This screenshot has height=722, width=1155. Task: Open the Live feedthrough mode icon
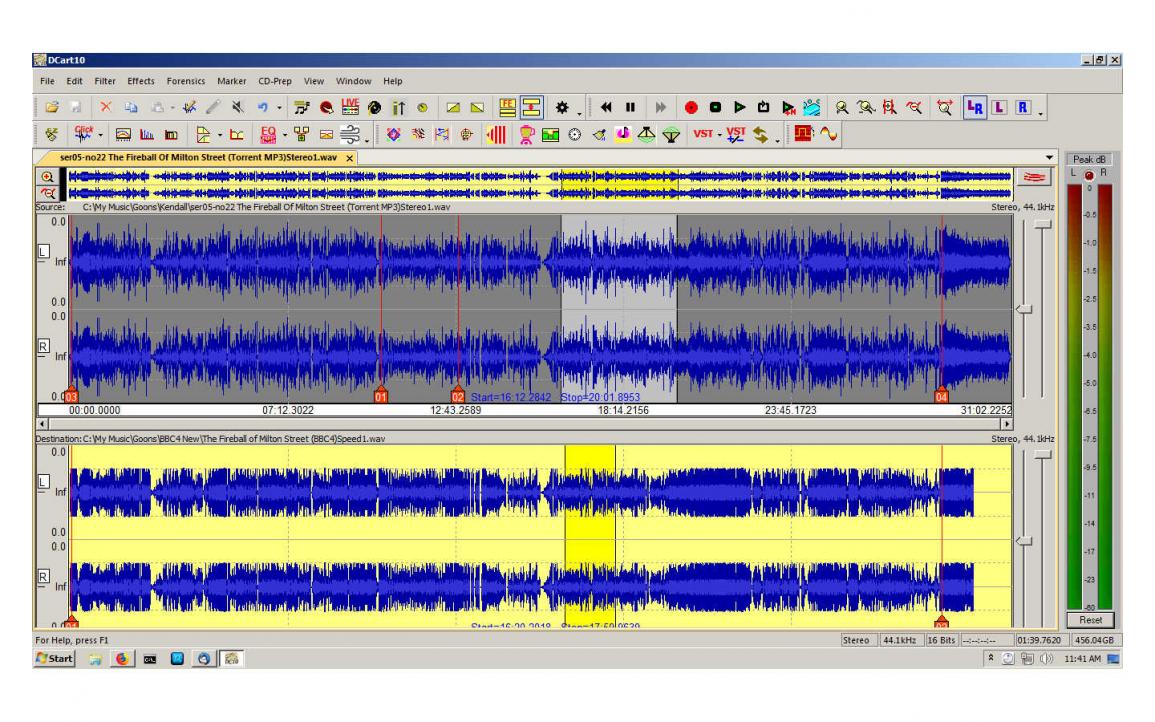[x=350, y=108]
